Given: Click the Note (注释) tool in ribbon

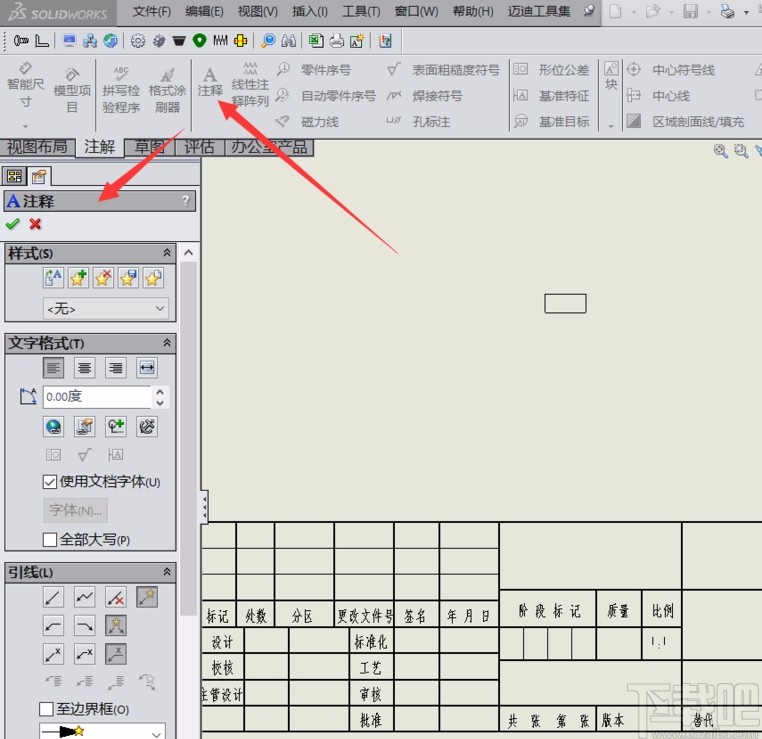Looking at the screenshot, I should pos(210,82).
